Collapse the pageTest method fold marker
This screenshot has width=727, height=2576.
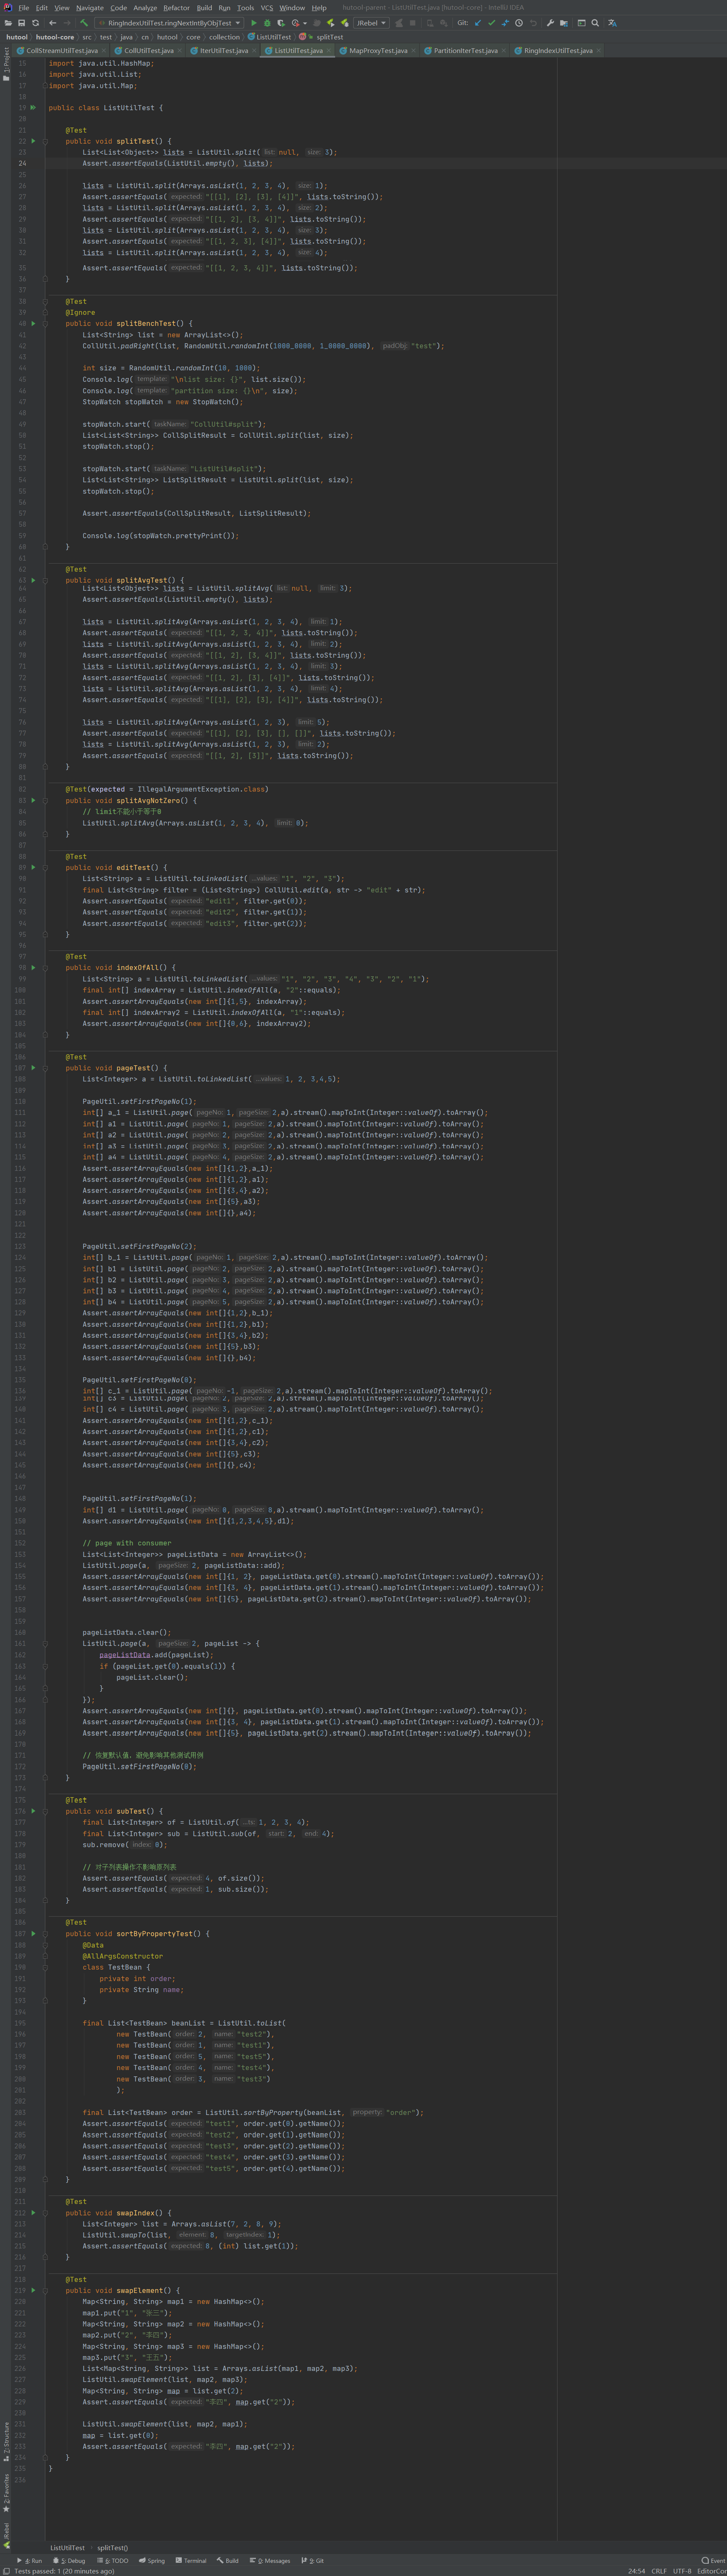click(45, 1068)
